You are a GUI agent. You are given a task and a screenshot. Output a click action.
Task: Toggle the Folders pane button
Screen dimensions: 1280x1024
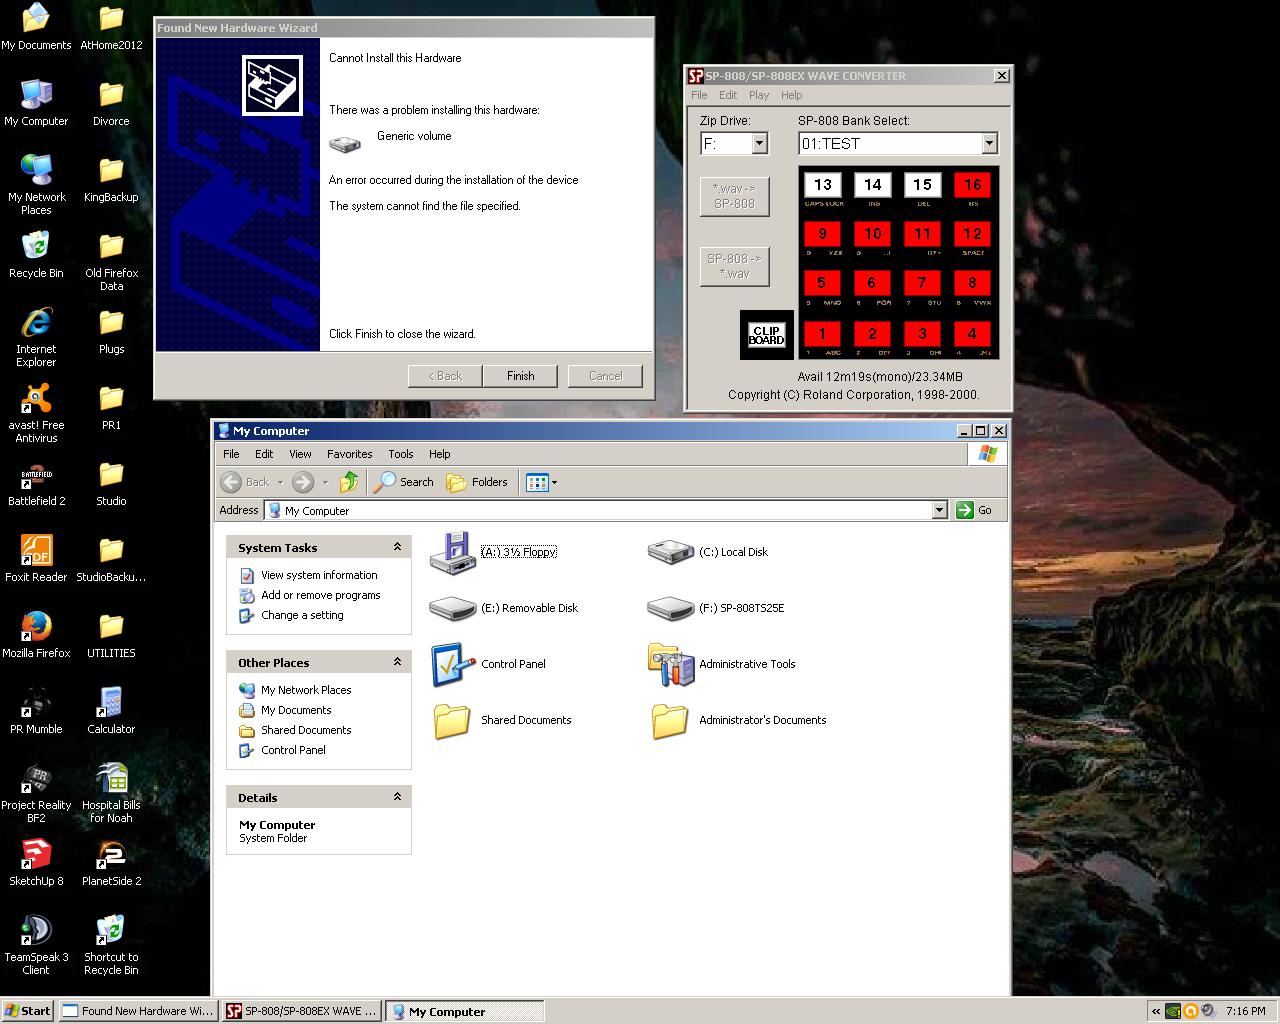(x=477, y=482)
